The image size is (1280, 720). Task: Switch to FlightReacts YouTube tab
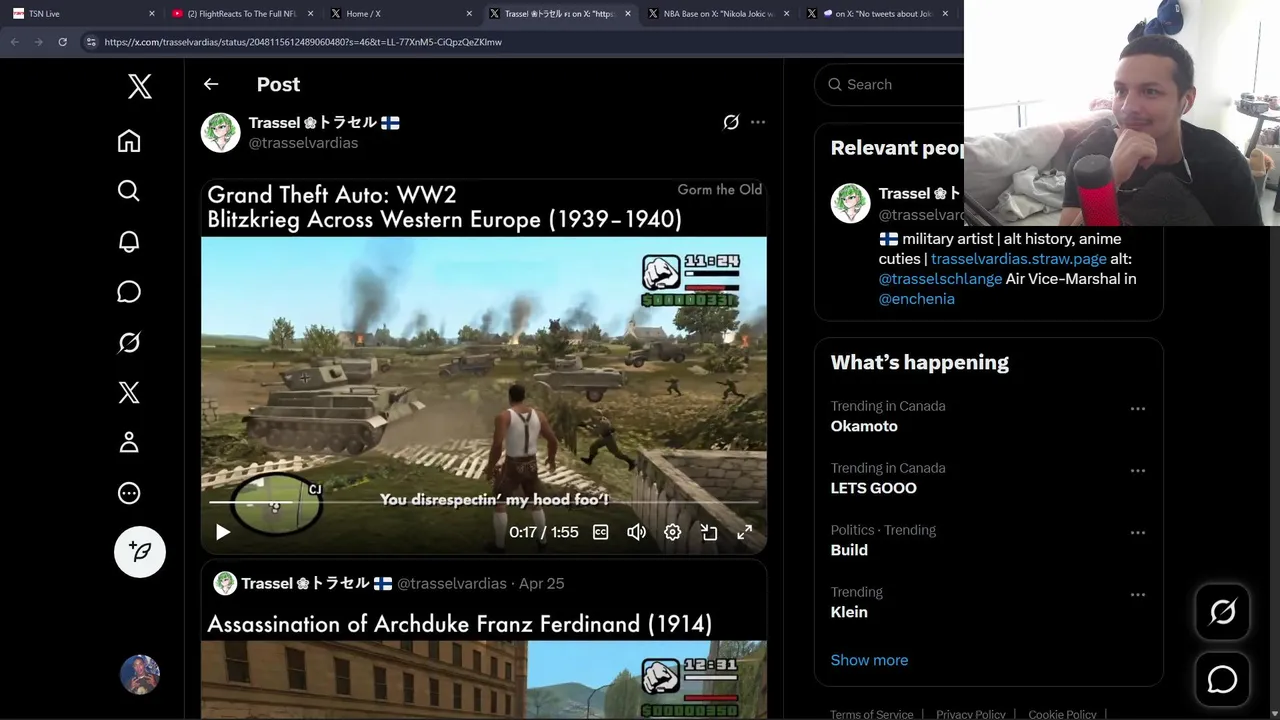[x=242, y=14]
